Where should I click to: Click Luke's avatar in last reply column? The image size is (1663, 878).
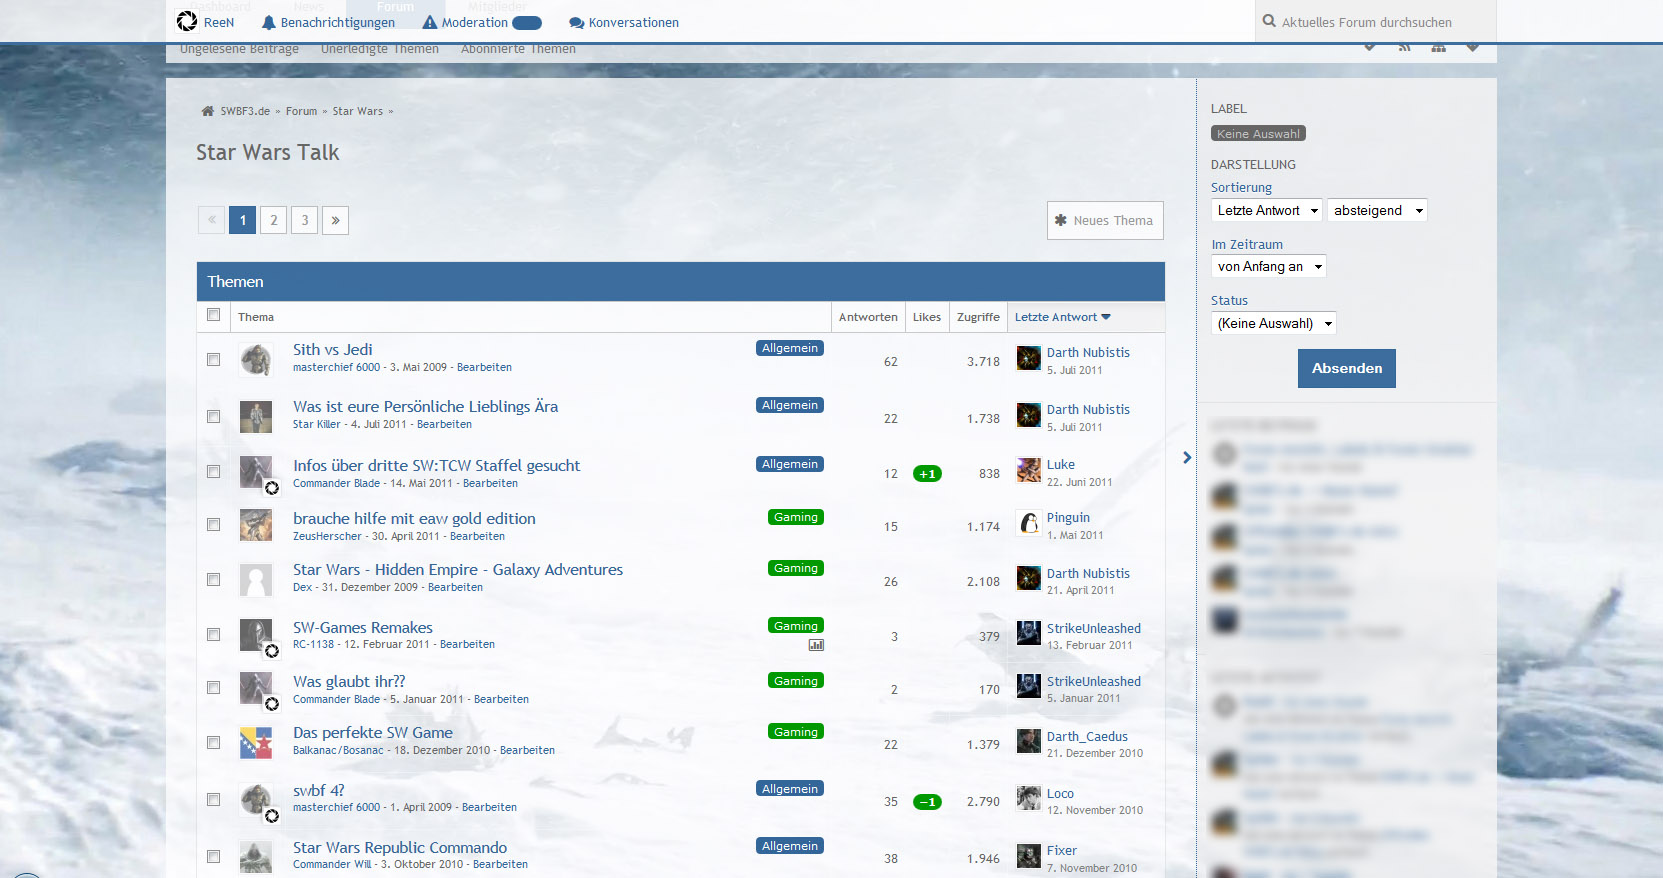click(1029, 470)
